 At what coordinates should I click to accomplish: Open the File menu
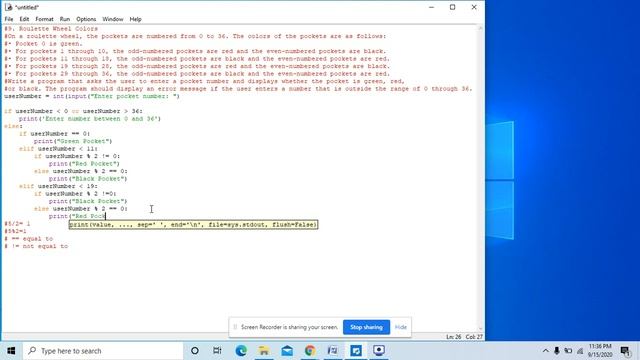pyautogui.click(x=9, y=19)
